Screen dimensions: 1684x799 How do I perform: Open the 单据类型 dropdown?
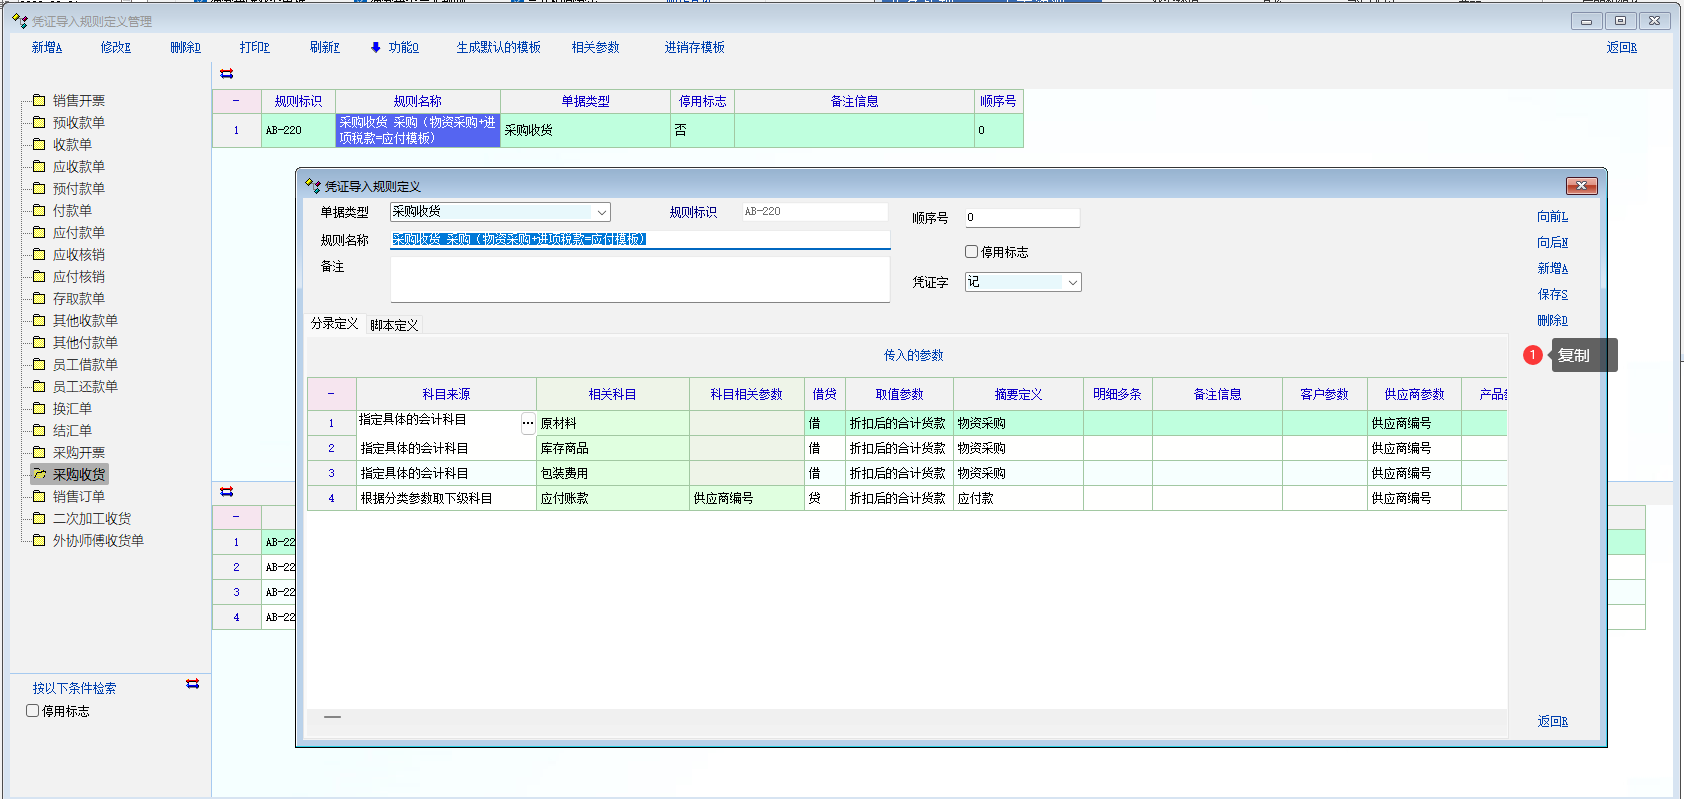pos(601,212)
